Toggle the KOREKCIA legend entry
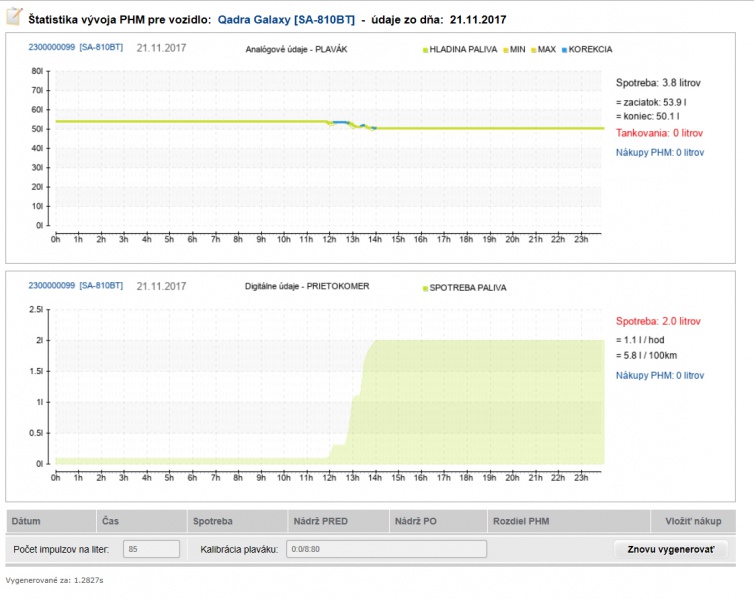The width and height of the screenshot is (754, 599). click(x=587, y=50)
